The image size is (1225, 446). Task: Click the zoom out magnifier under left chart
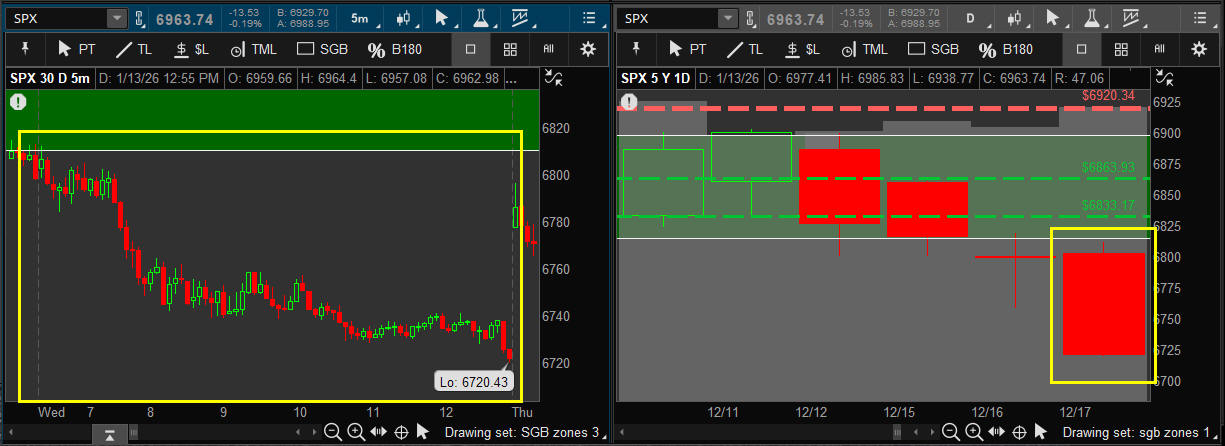(332, 432)
